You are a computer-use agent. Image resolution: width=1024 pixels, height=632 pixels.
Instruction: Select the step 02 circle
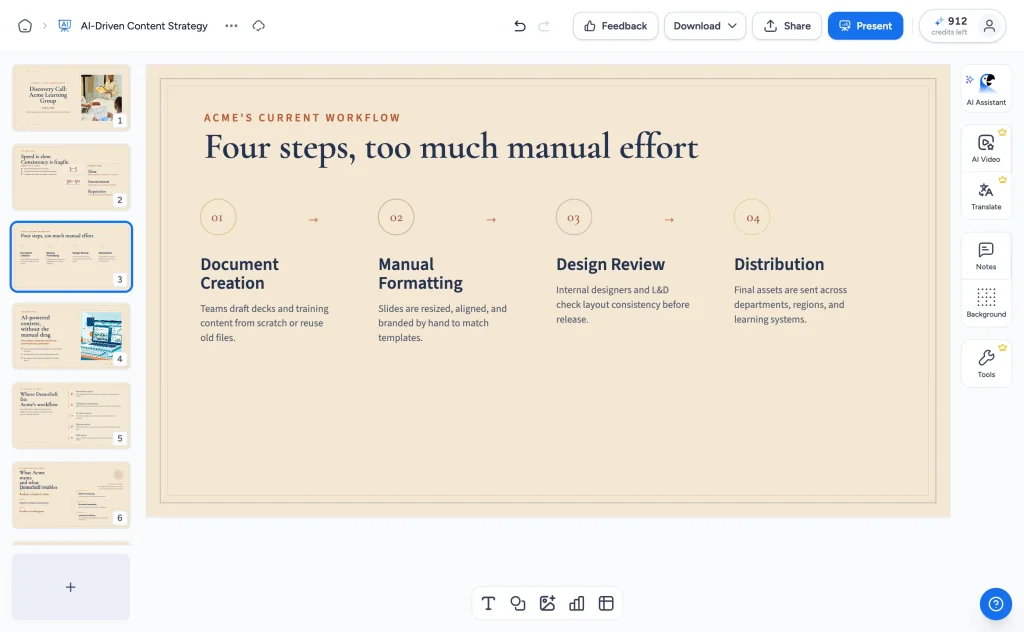pyautogui.click(x=396, y=217)
